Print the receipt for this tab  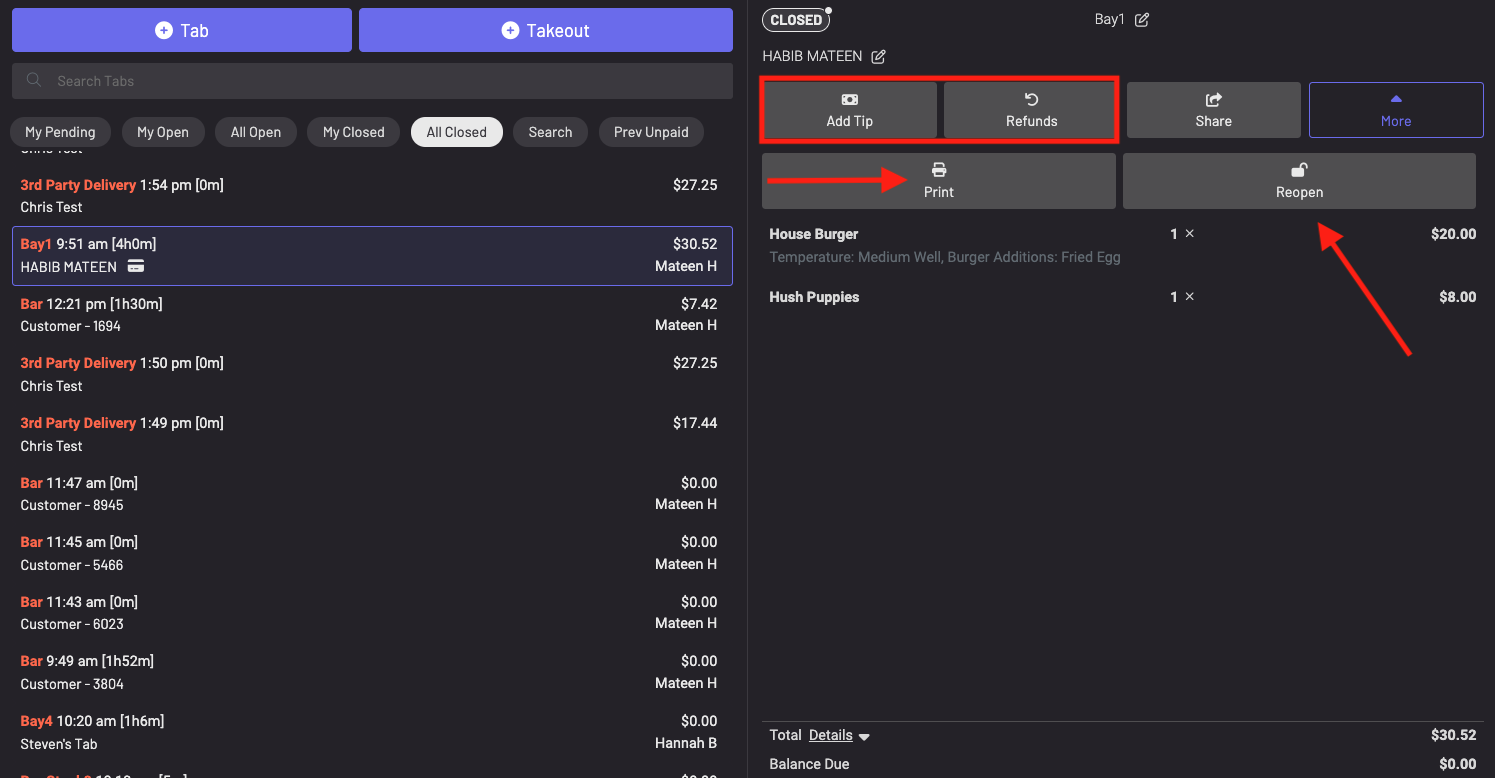tap(938, 181)
